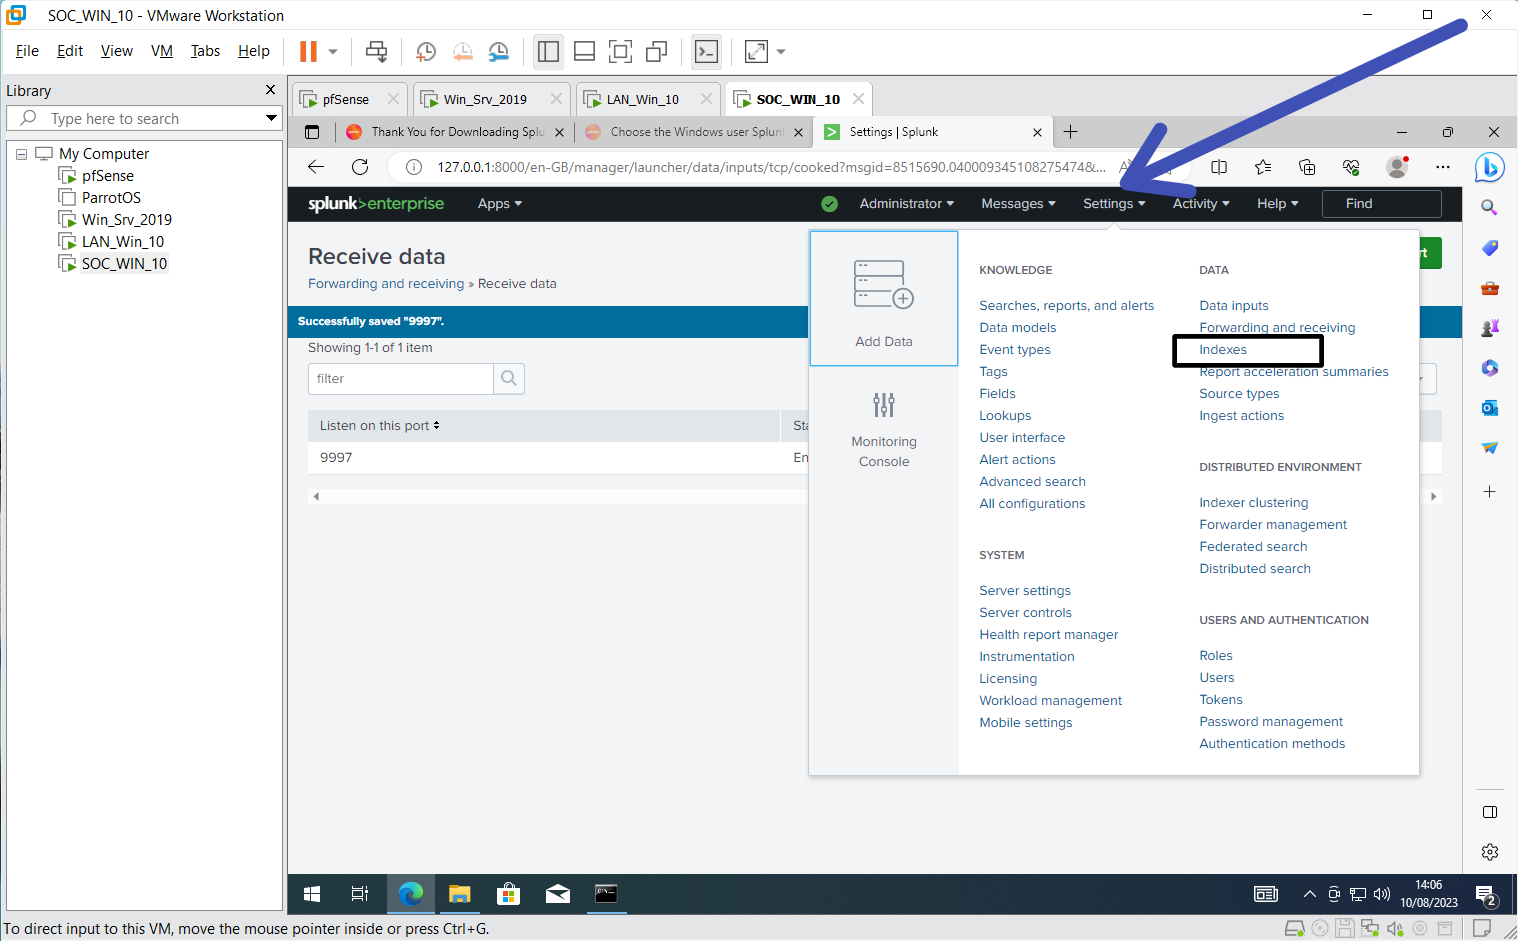
Task: Switch to Unity mode icon
Action: pyautogui.click(x=656, y=51)
